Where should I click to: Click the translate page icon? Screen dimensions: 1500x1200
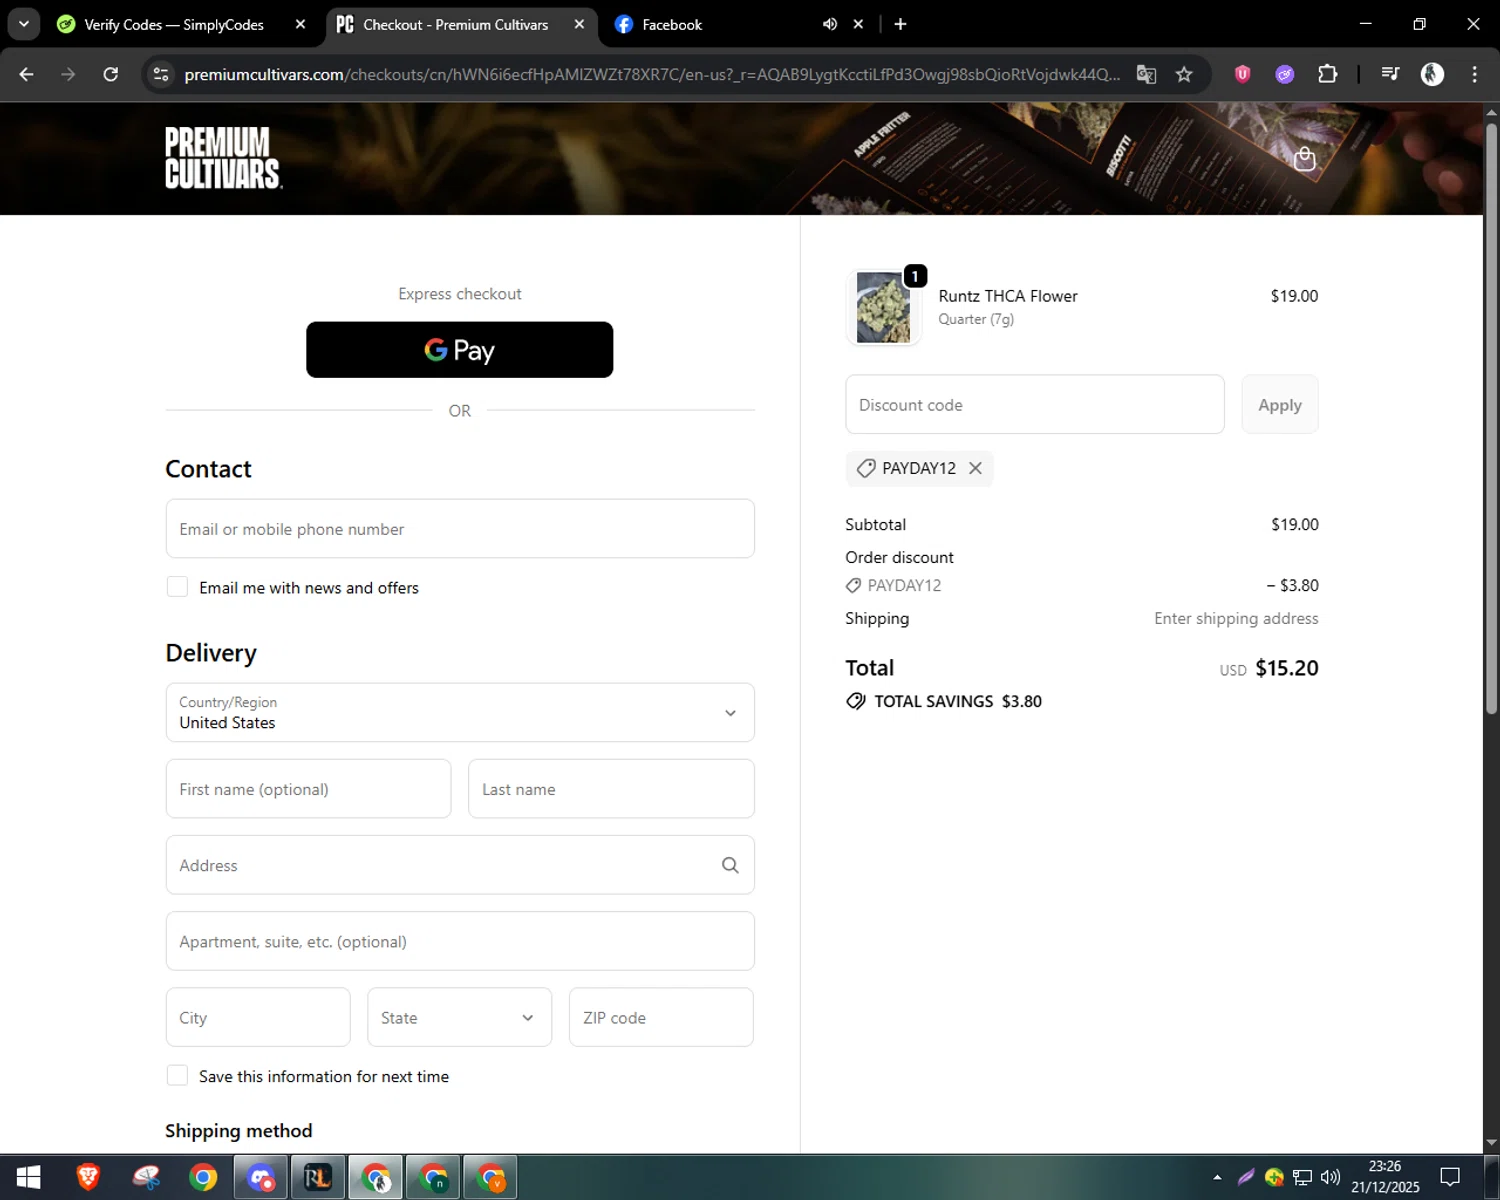coord(1146,74)
